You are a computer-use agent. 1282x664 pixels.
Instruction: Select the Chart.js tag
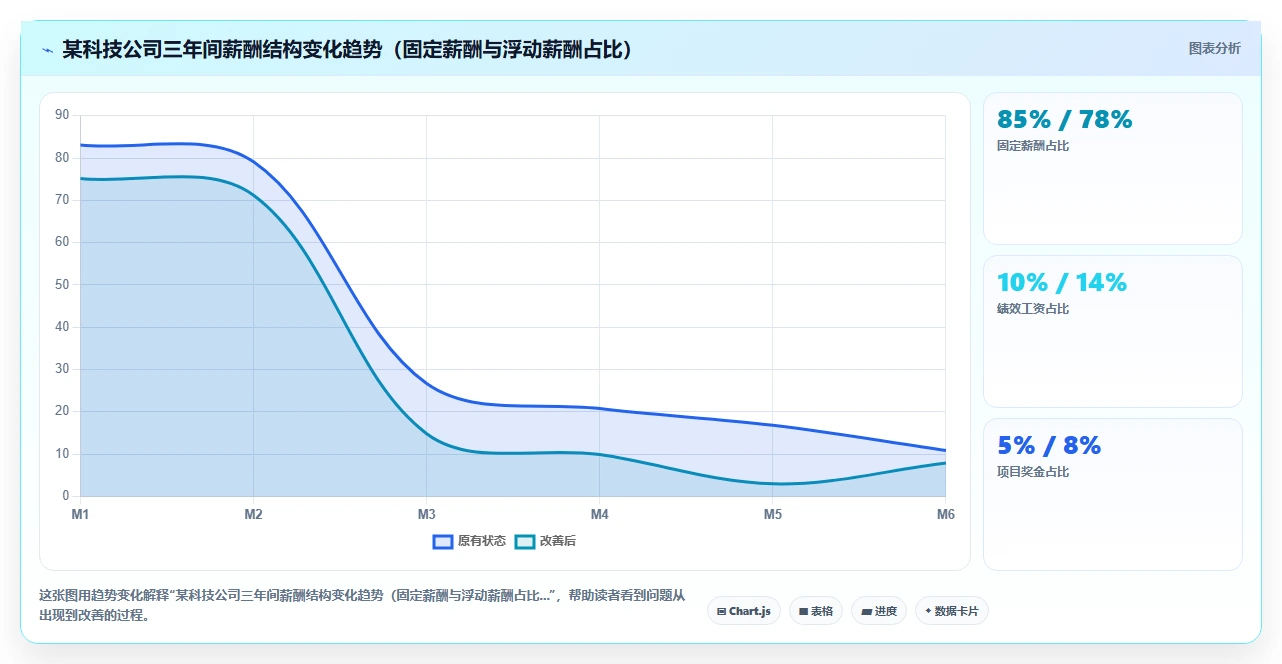pyautogui.click(x=744, y=611)
